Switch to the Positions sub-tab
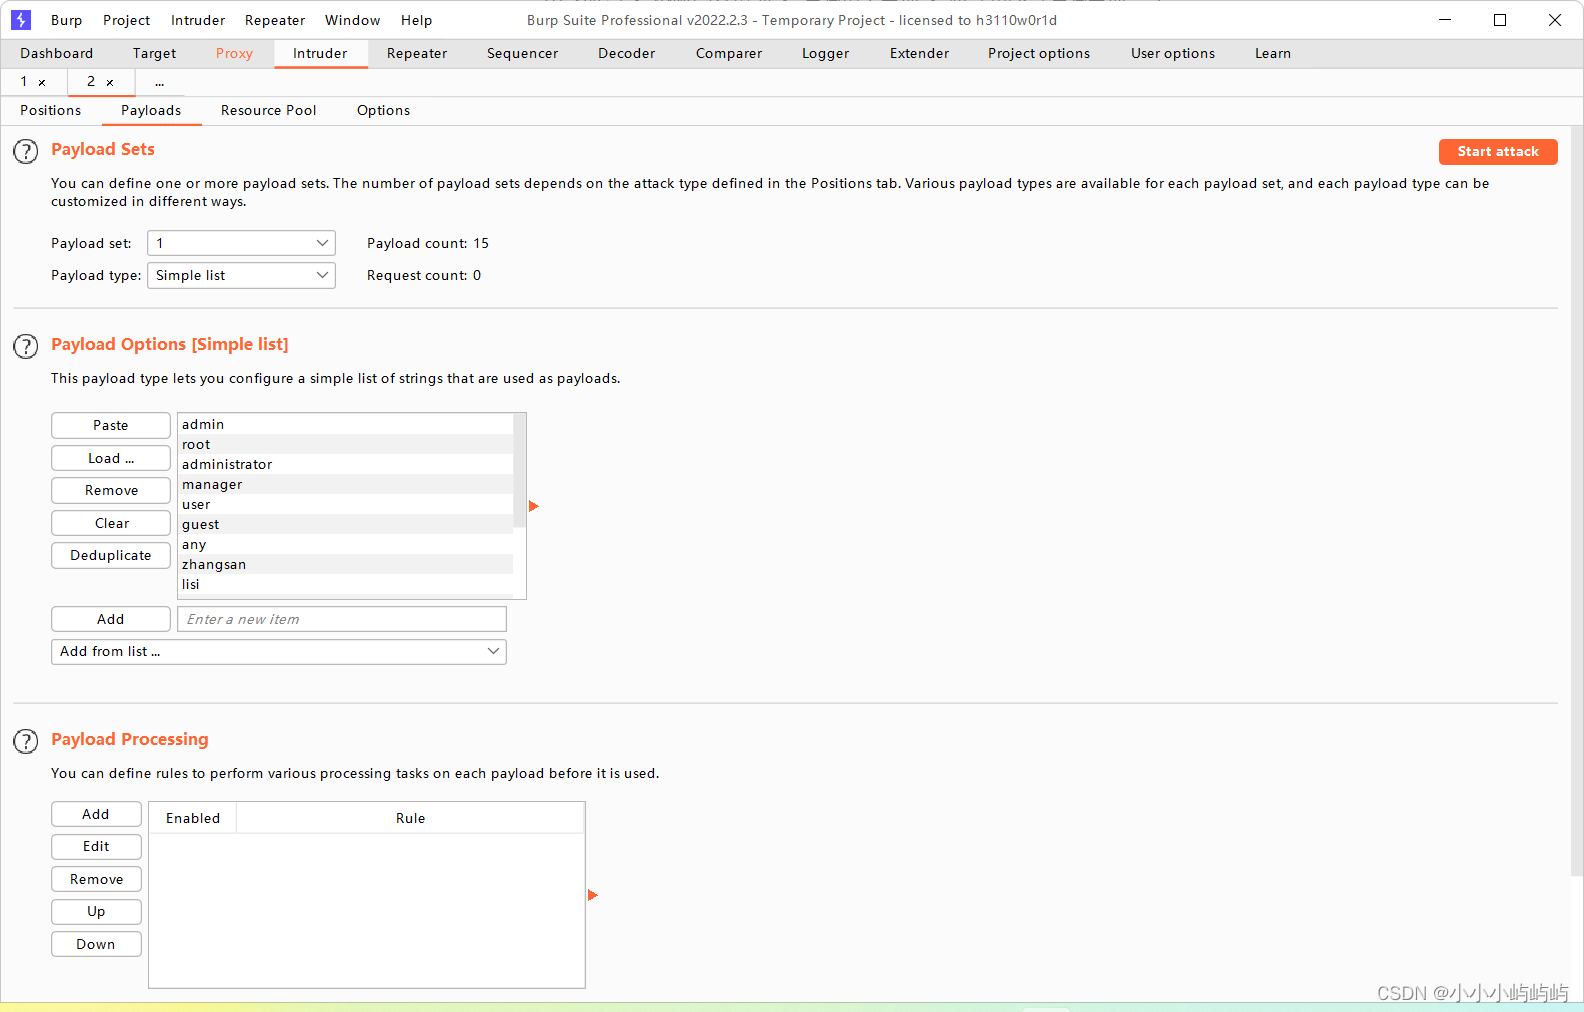 coord(50,110)
